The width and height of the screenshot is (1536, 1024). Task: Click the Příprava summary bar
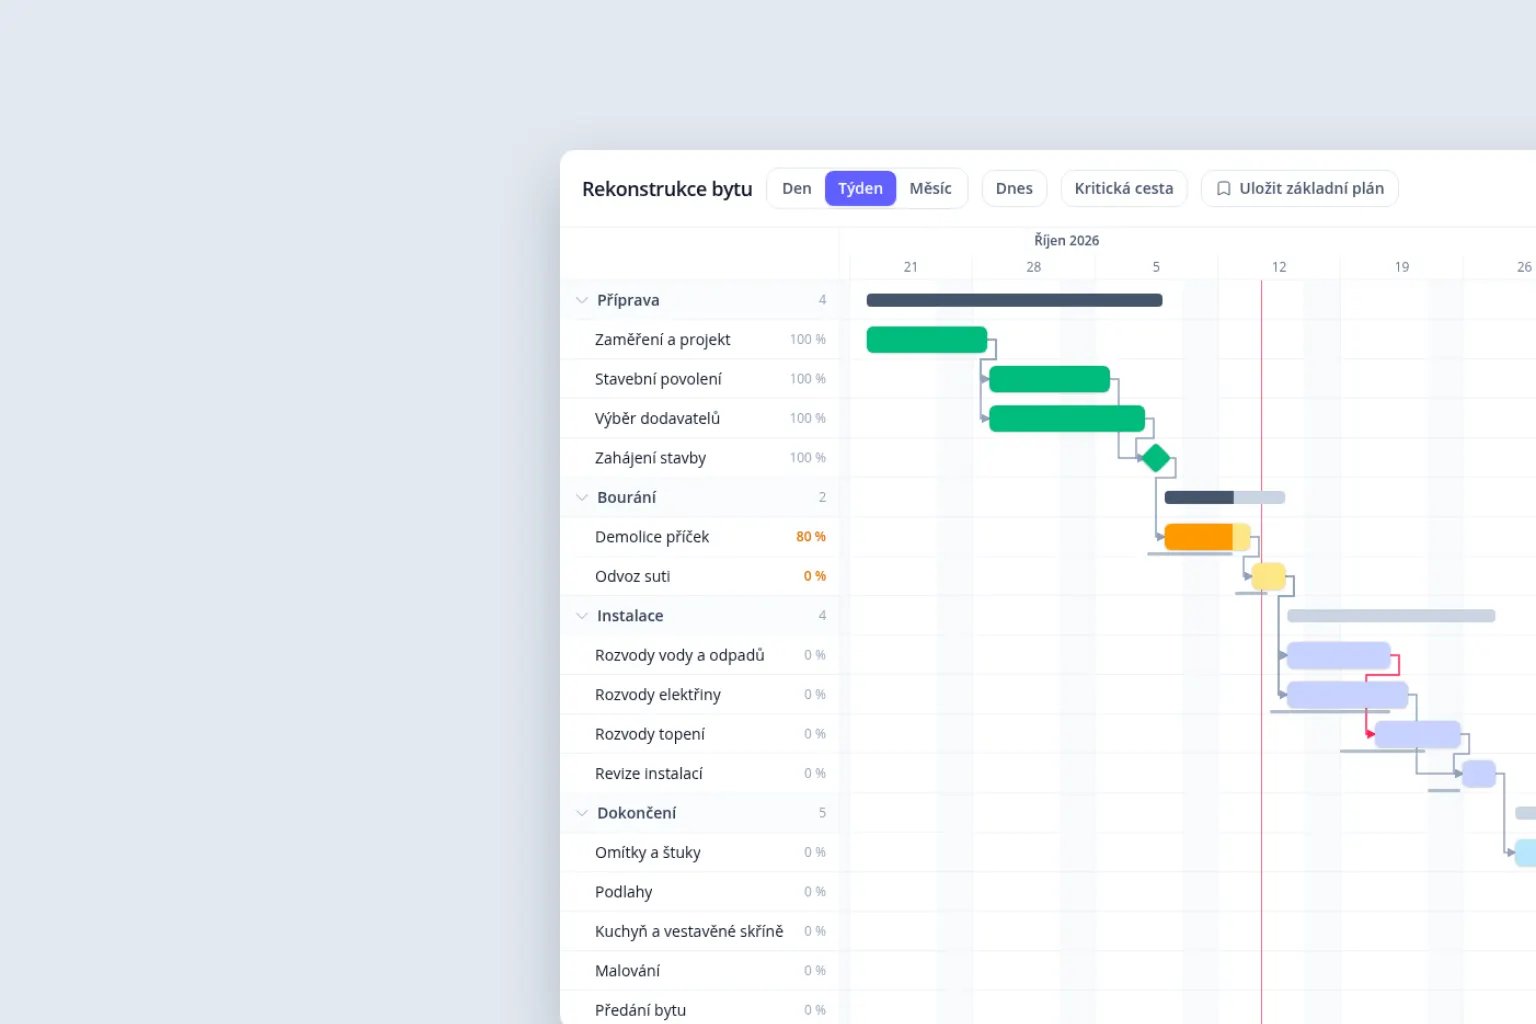tap(1014, 300)
